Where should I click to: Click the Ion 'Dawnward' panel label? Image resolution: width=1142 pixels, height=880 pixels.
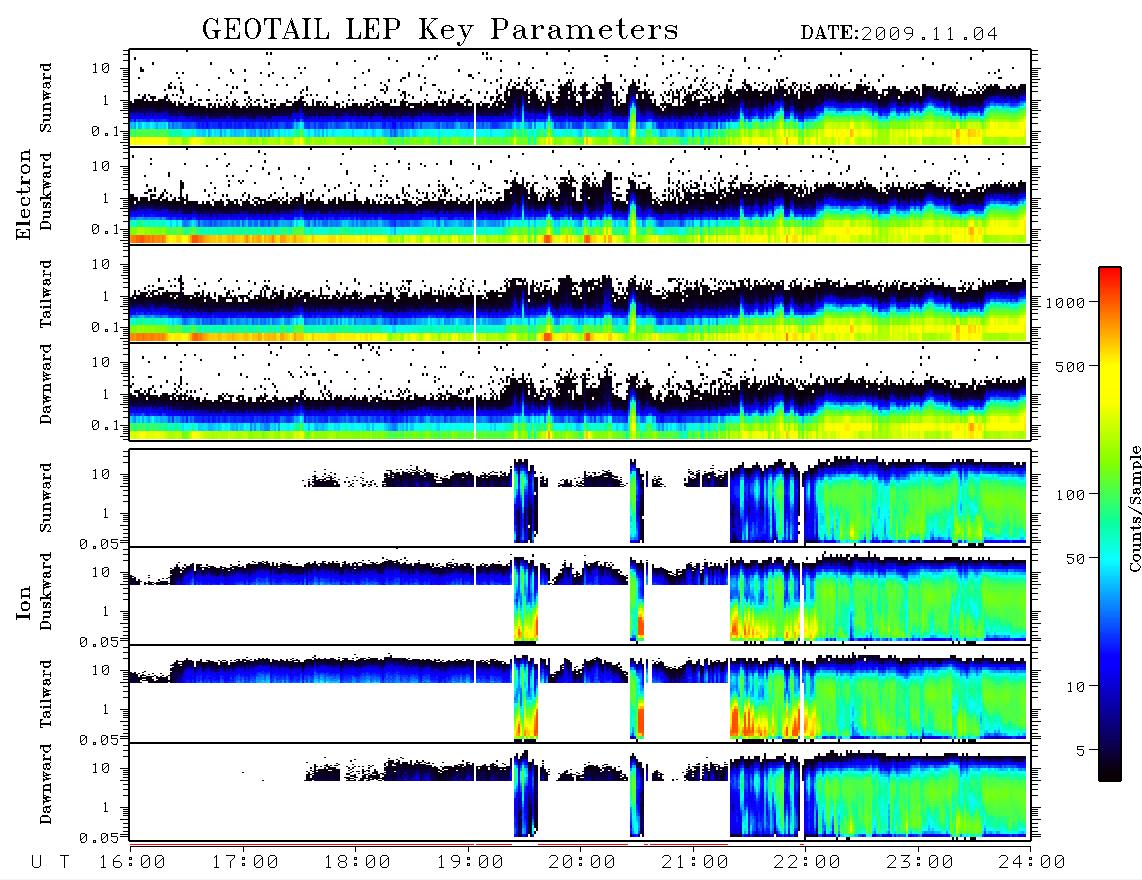(x=46, y=784)
